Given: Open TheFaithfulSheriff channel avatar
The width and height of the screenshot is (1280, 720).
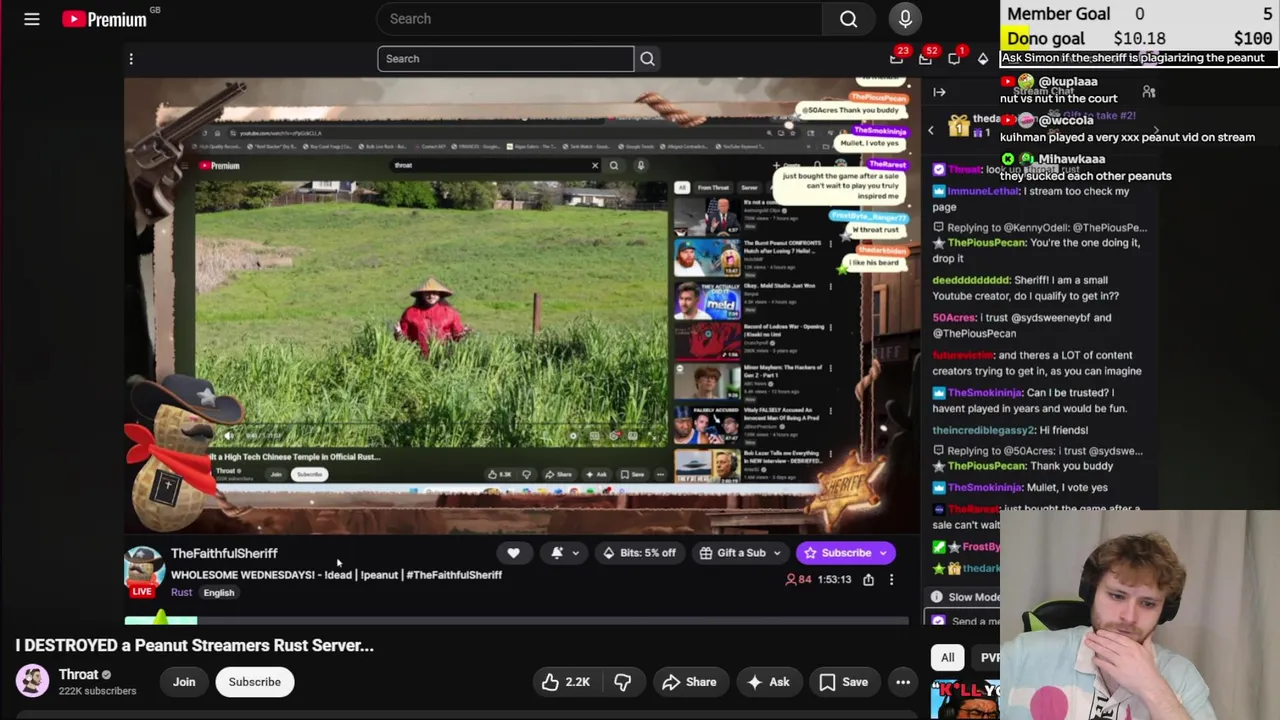Looking at the screenshot, I should click(x=144, y=567).
